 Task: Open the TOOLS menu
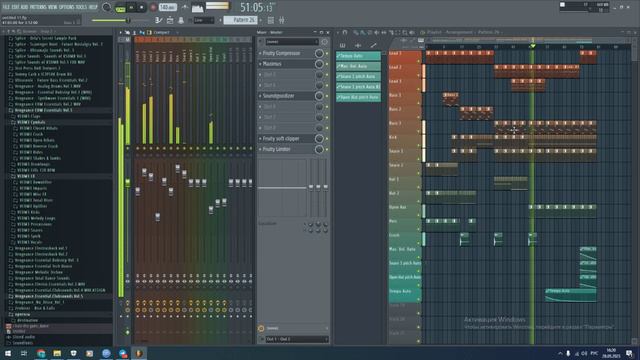pyautogui.click(x=81, y=7)
